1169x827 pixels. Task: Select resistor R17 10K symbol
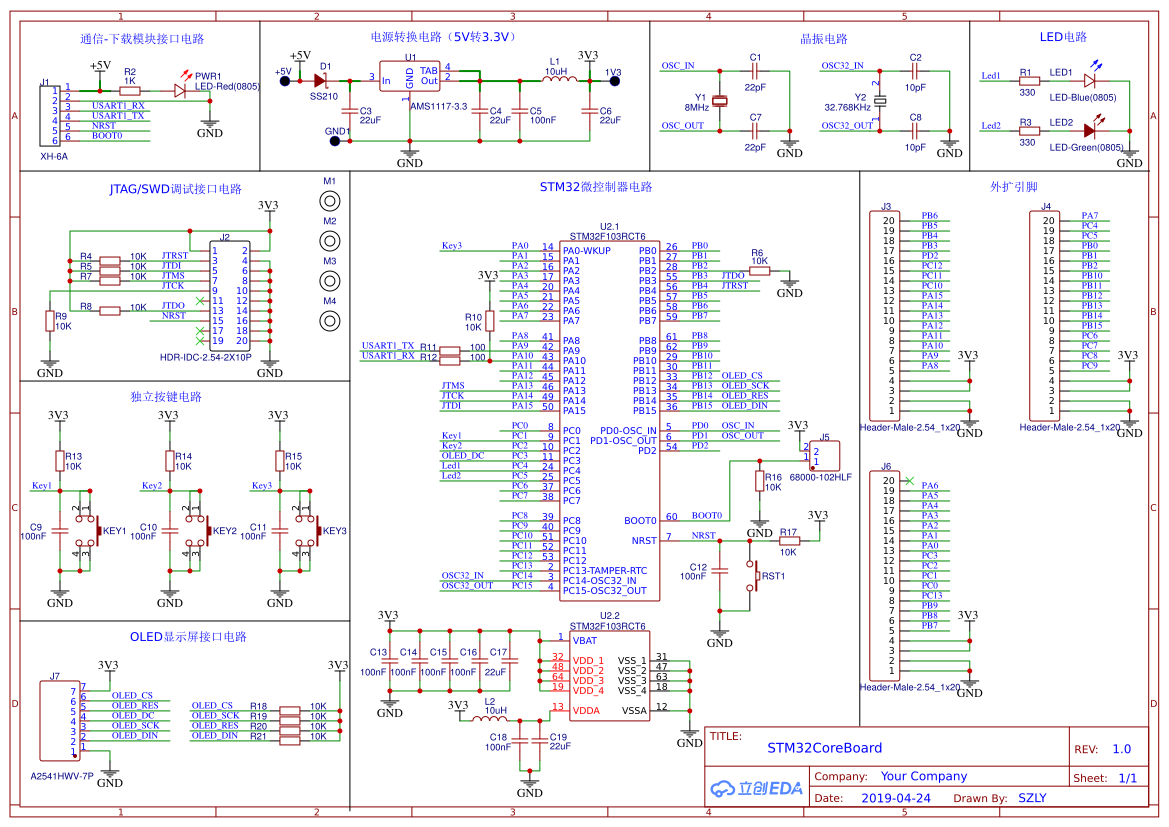point(789,541)
